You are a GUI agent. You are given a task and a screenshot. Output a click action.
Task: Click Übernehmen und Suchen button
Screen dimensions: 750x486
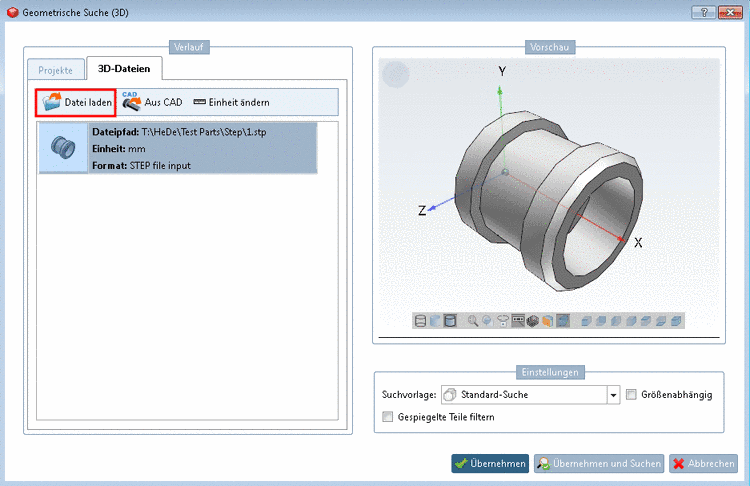[x=599, y=463]
